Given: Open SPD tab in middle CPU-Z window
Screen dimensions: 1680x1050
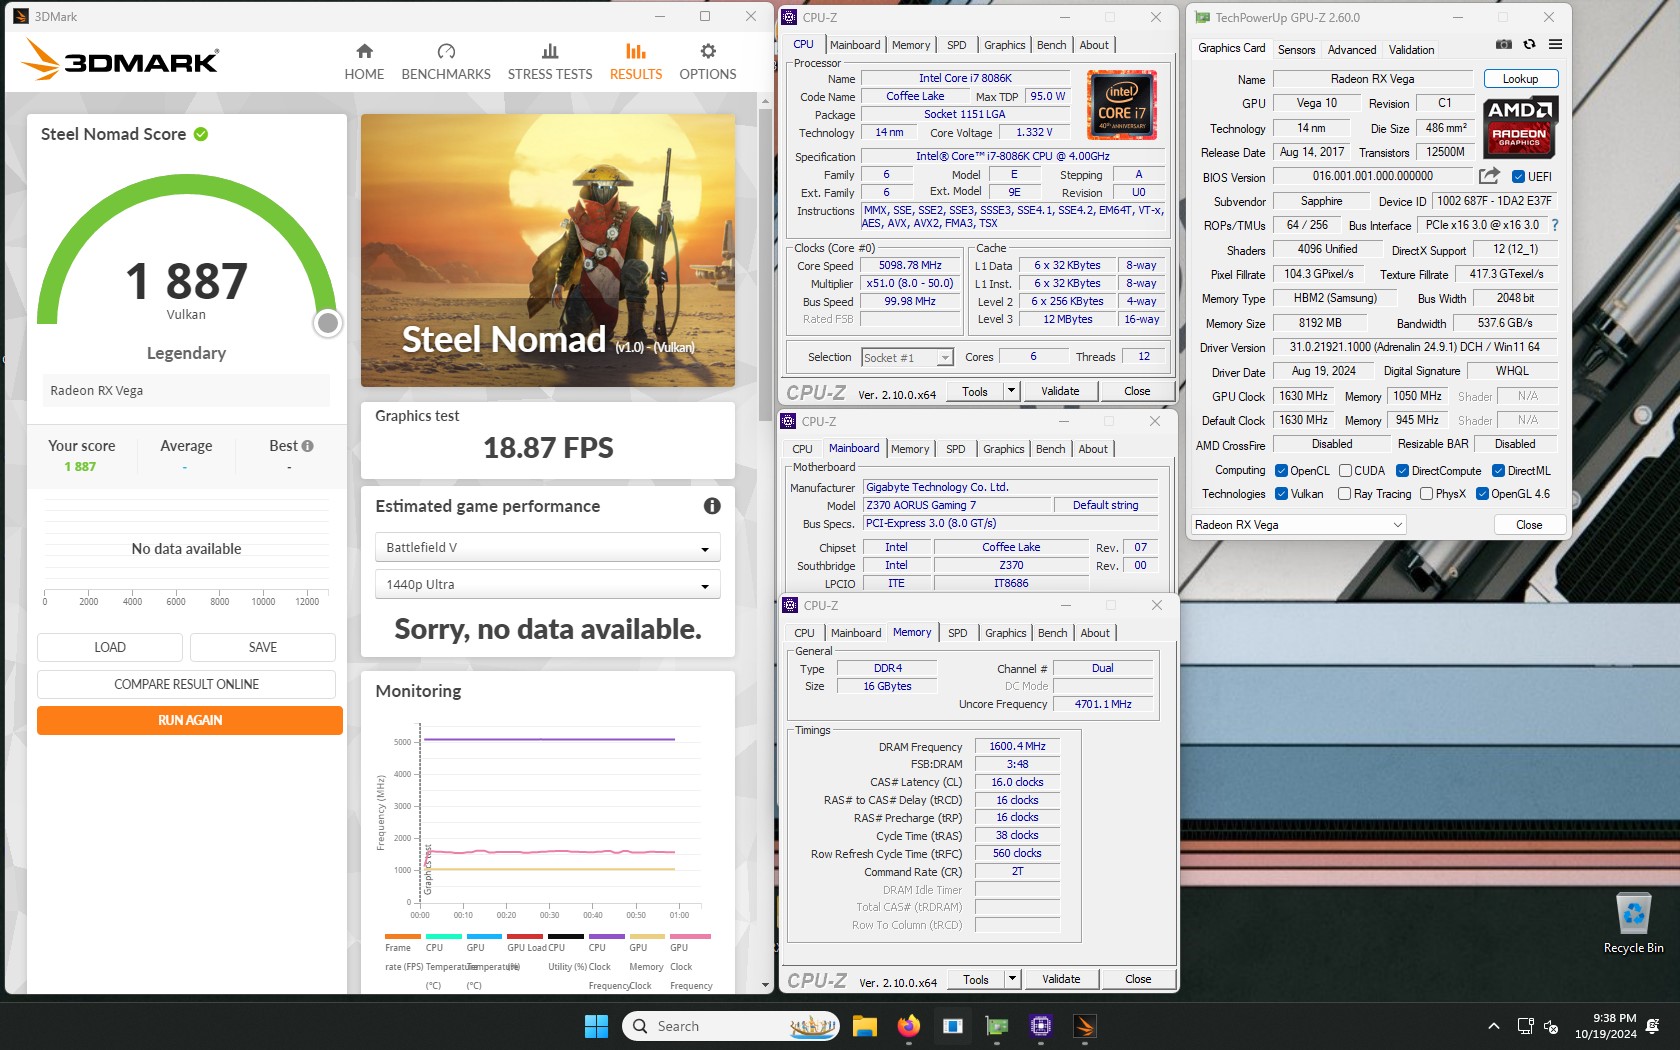Looking at the screenshot, I should click(956, 449).
